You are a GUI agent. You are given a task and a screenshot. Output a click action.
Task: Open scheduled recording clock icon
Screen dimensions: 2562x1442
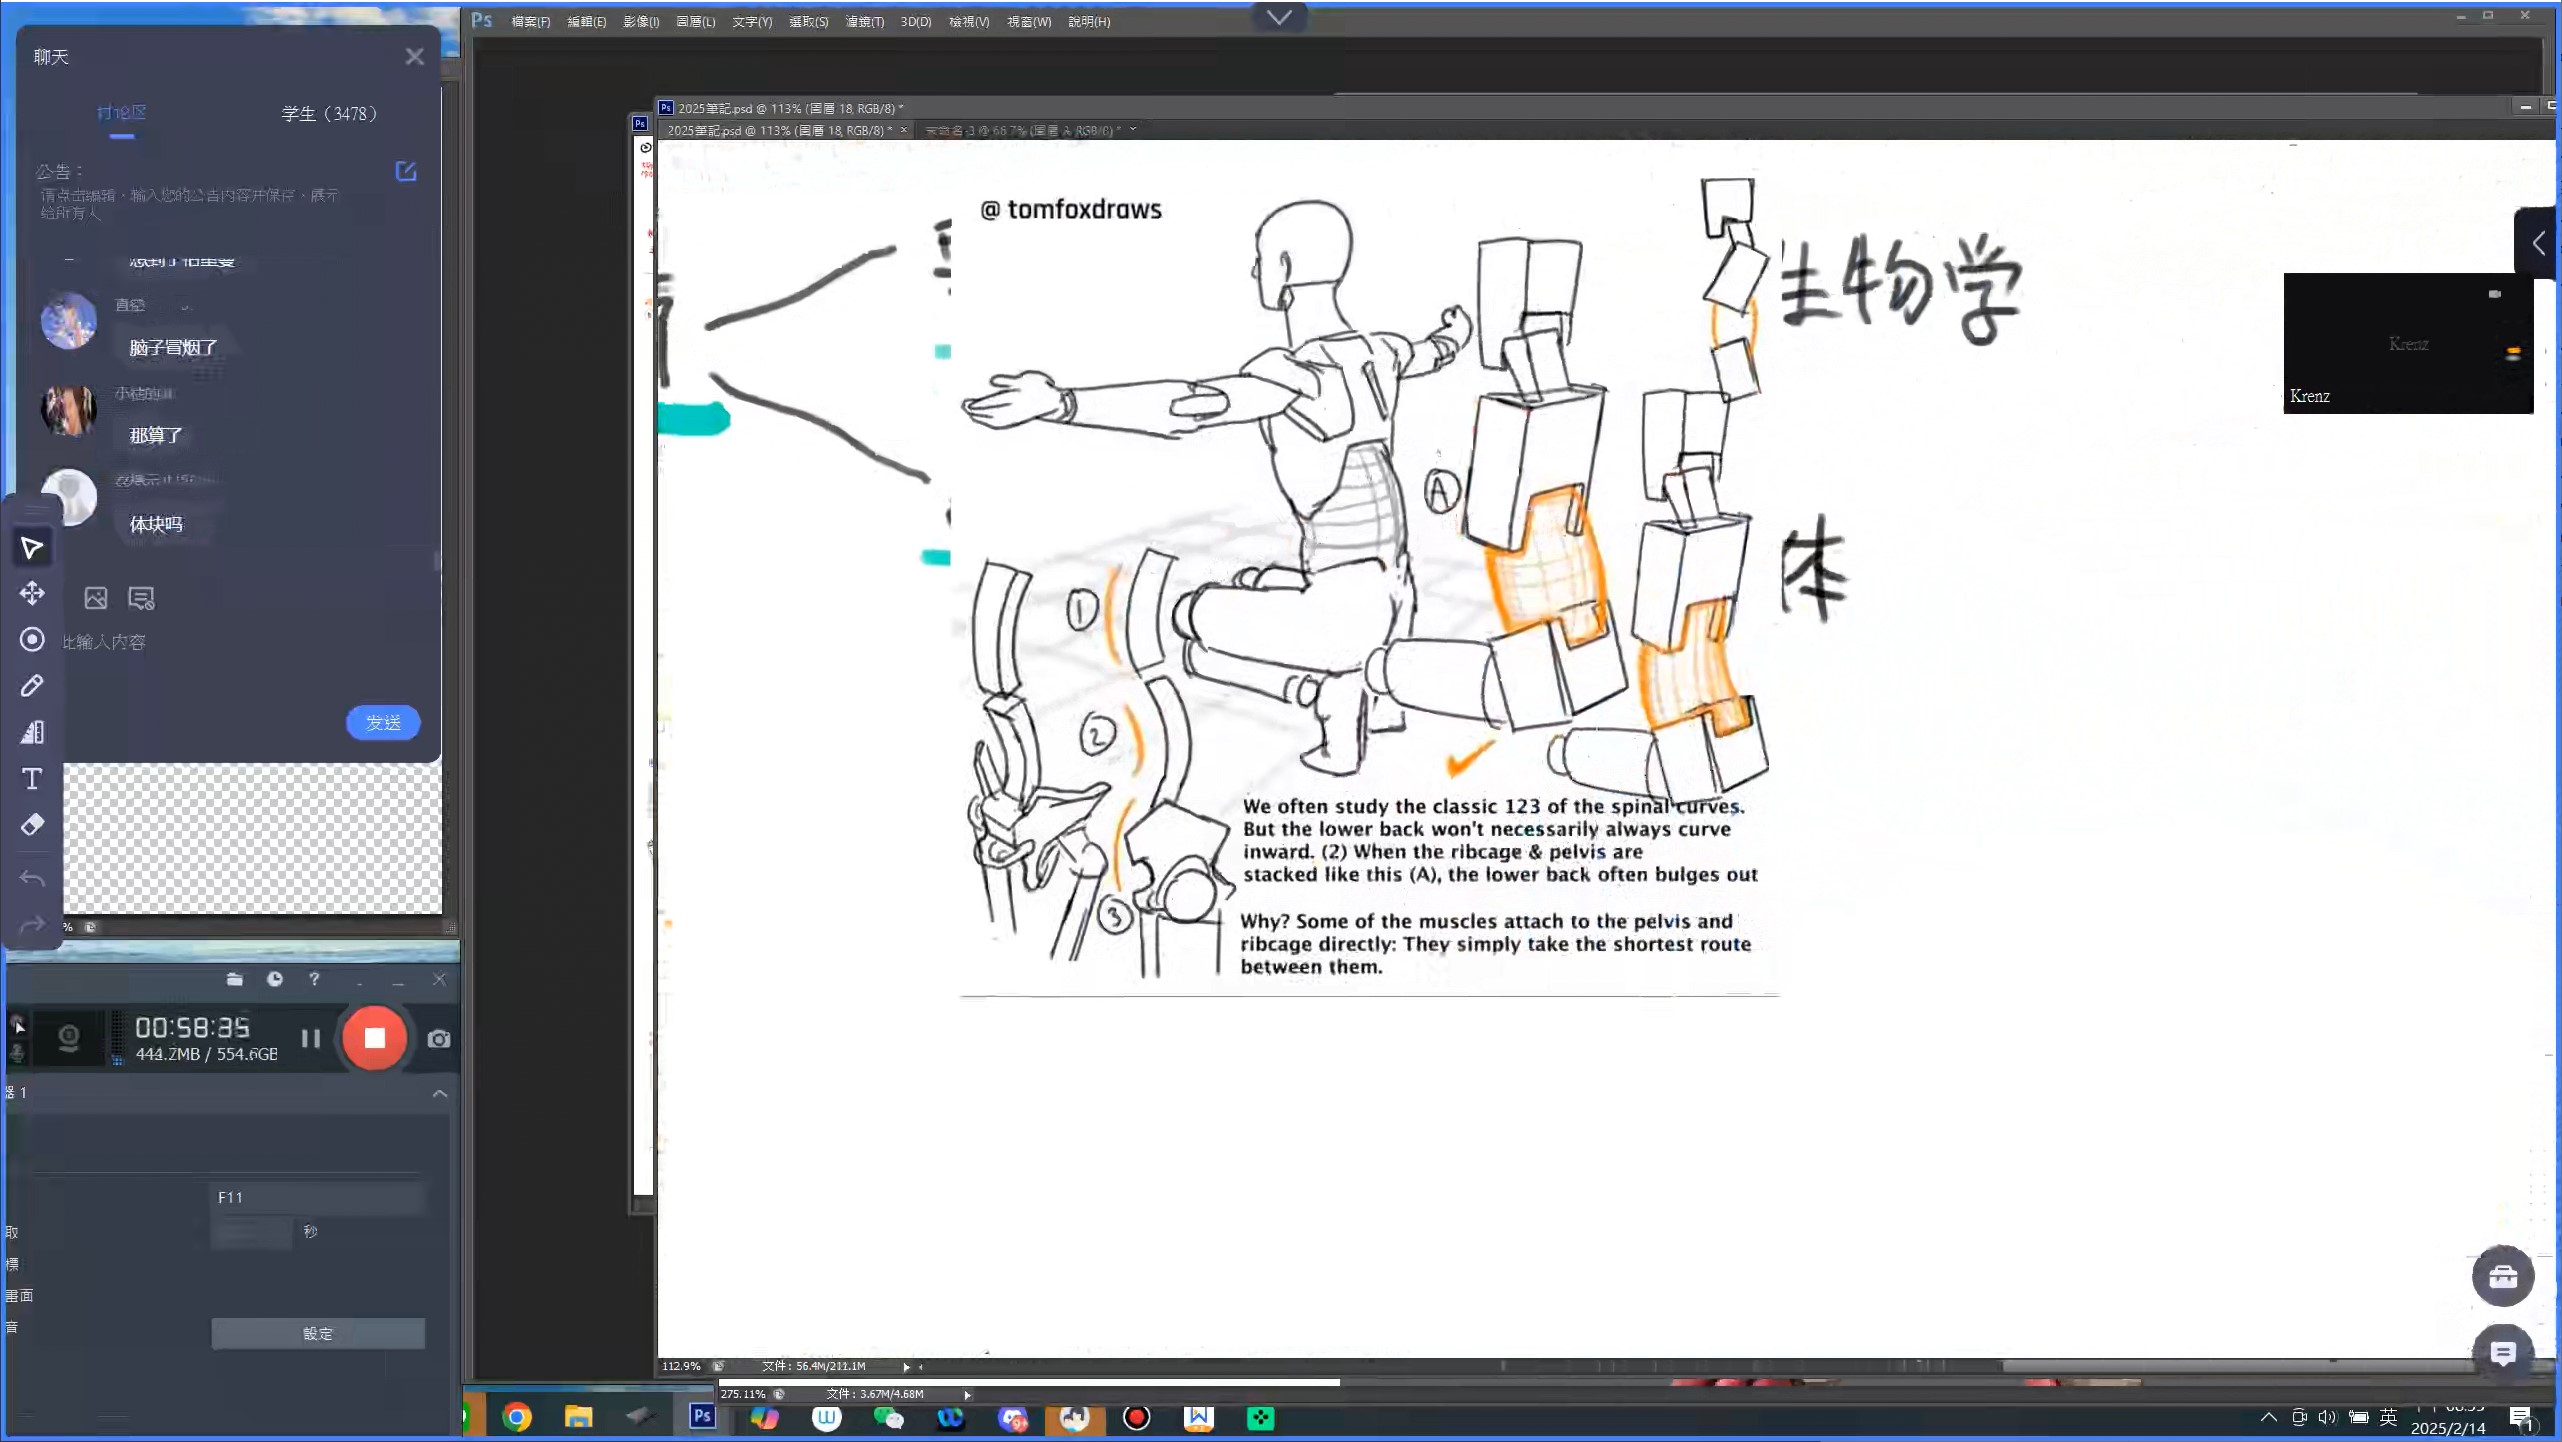tap(275, 979)
